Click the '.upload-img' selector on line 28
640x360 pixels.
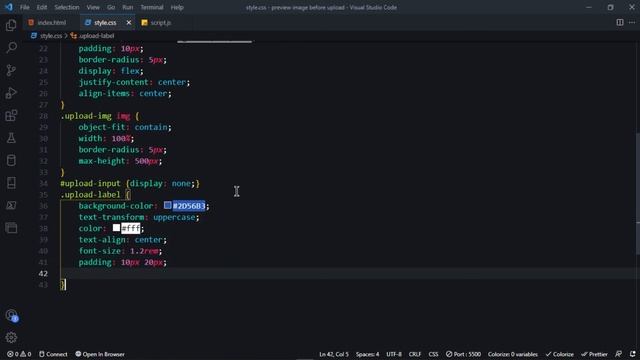(x=86, y=116)
